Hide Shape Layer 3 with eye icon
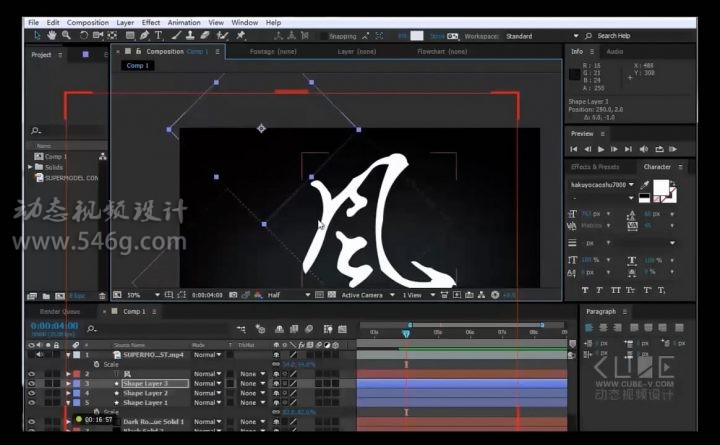The width and height of the screenshot is (720, 445). (x=31, y=383)
